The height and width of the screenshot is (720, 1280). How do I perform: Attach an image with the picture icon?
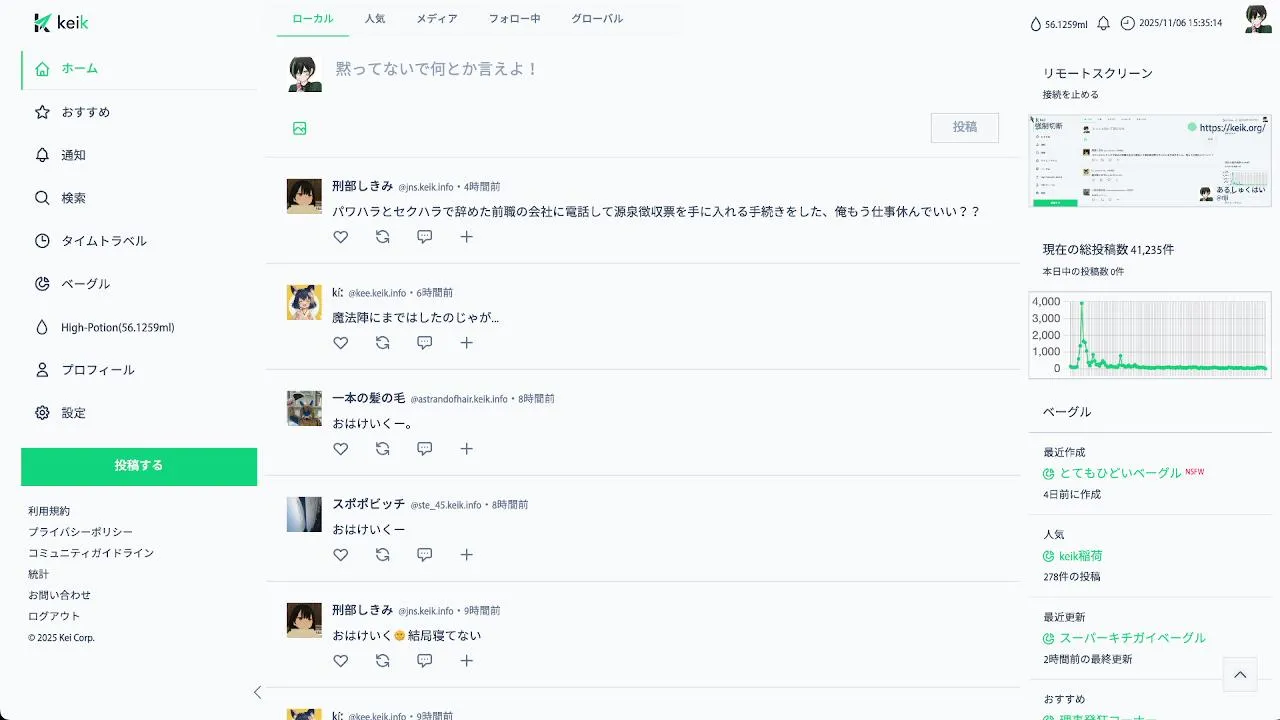click(x=300, y=128)
